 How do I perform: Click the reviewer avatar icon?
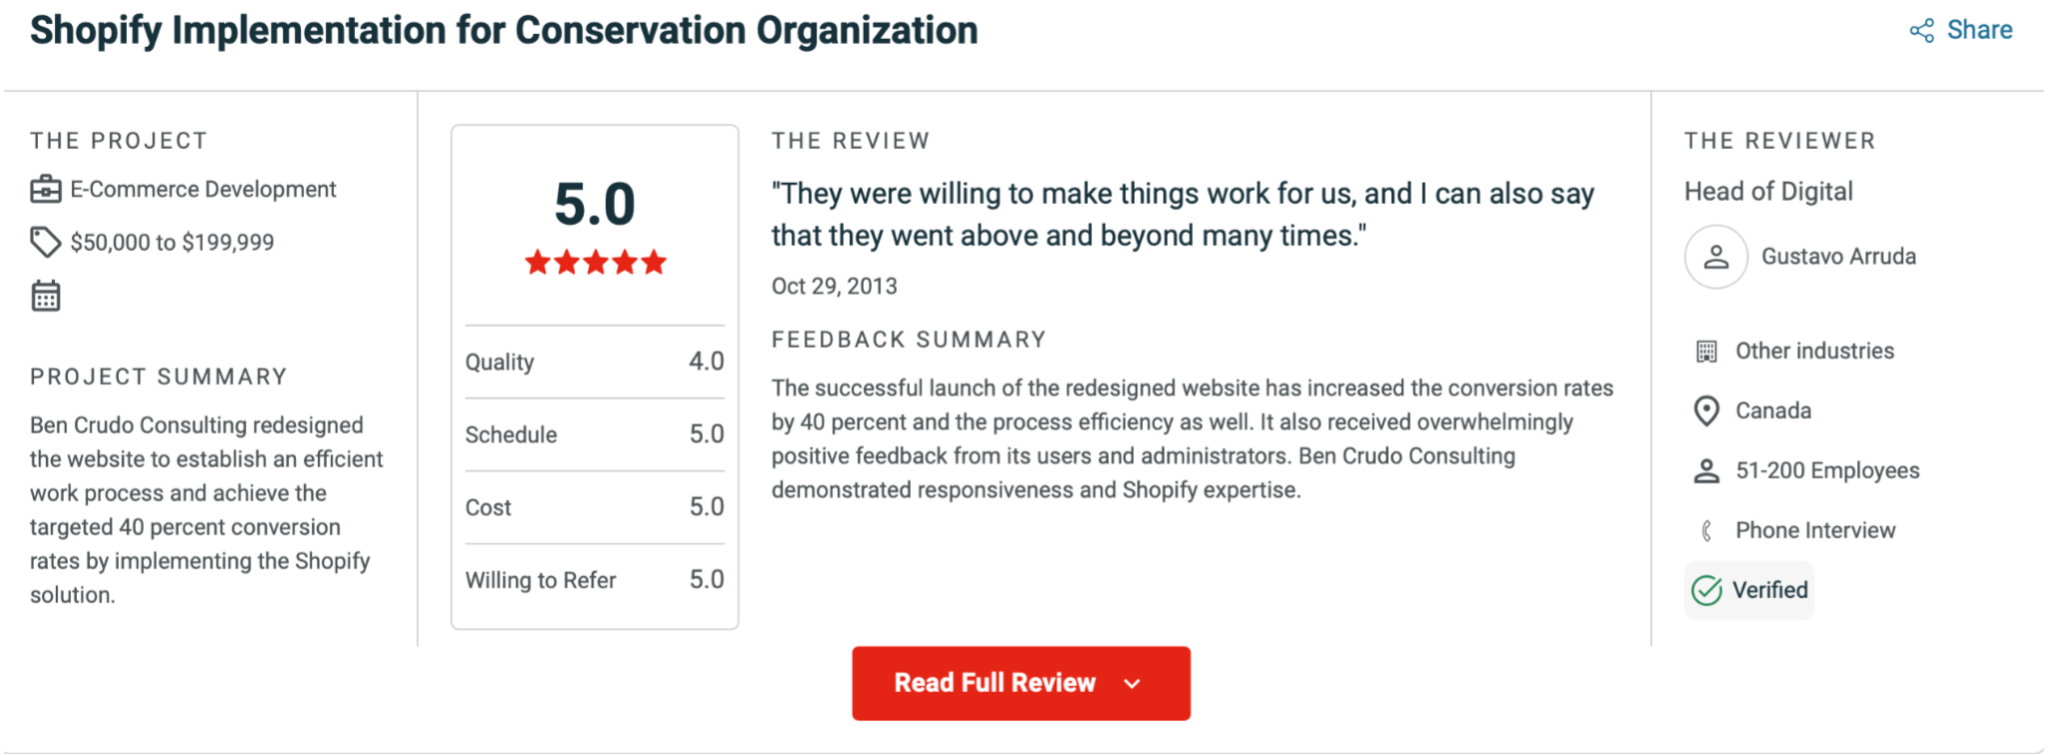coord(1716,257)
